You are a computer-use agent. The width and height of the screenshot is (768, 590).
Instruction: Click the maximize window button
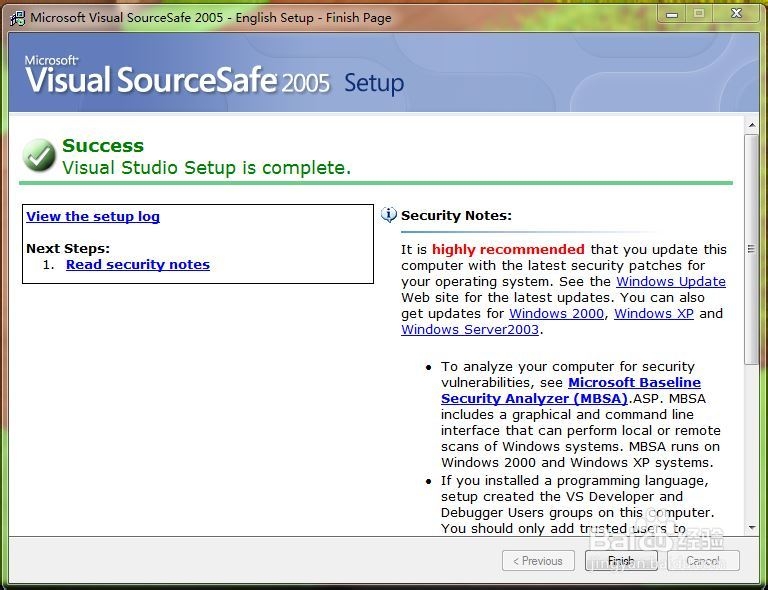tap(699, 14)
